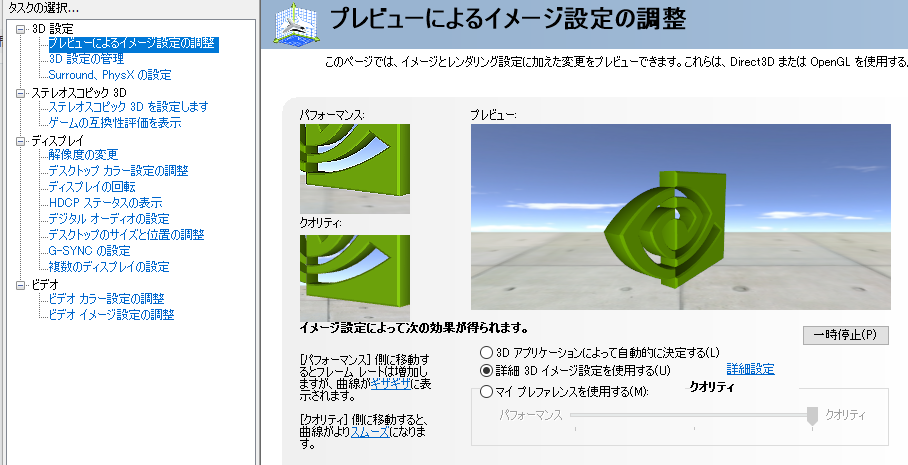Screen dimensions: 908x465
Task: Open ステレオスコピック 3D を設定します
Action: pyautogui.click(x=128, y=107)
